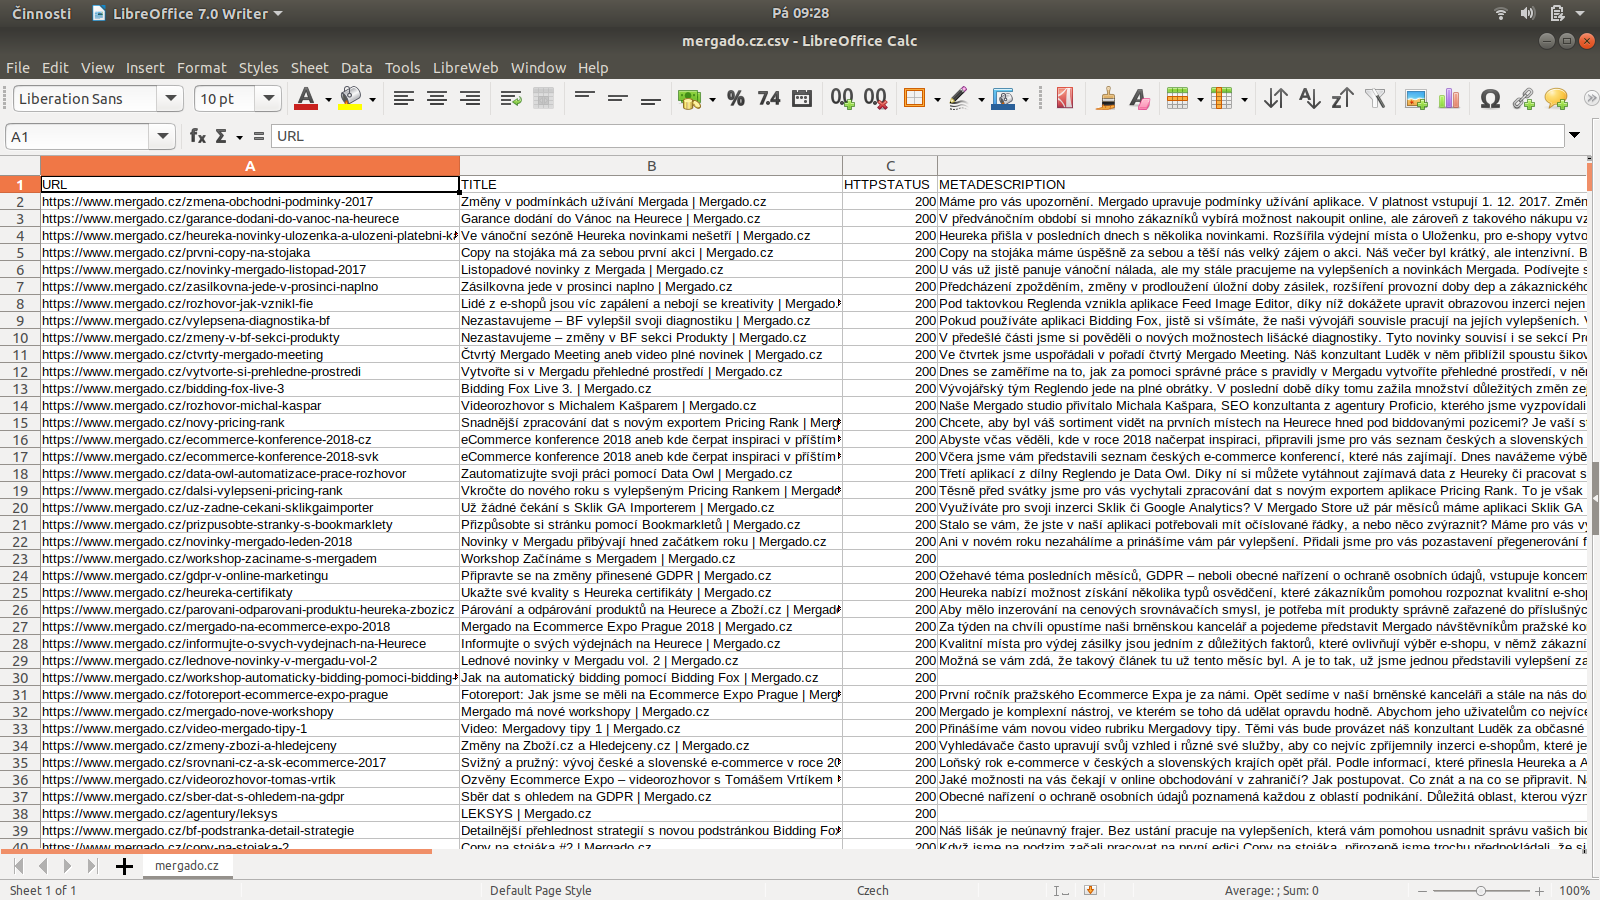1600x900 pixels.
Task: Insert a chart
Action: pyautogui.click(x=1449, y=99)
